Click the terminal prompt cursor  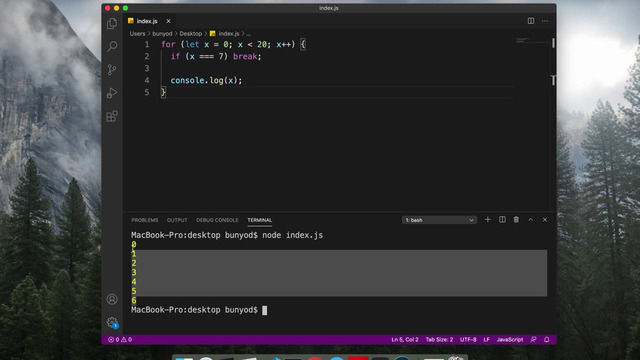(x=264, y=310)
